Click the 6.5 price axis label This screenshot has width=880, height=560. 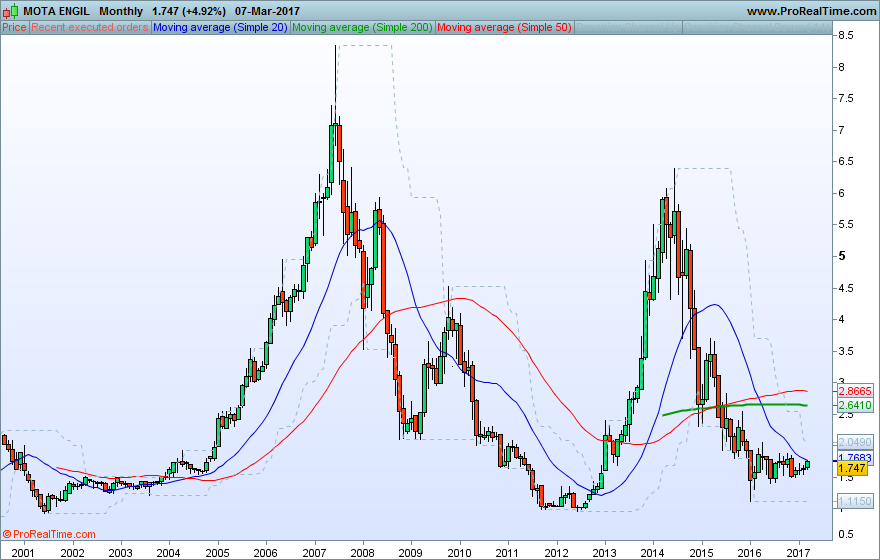point(846,162)
